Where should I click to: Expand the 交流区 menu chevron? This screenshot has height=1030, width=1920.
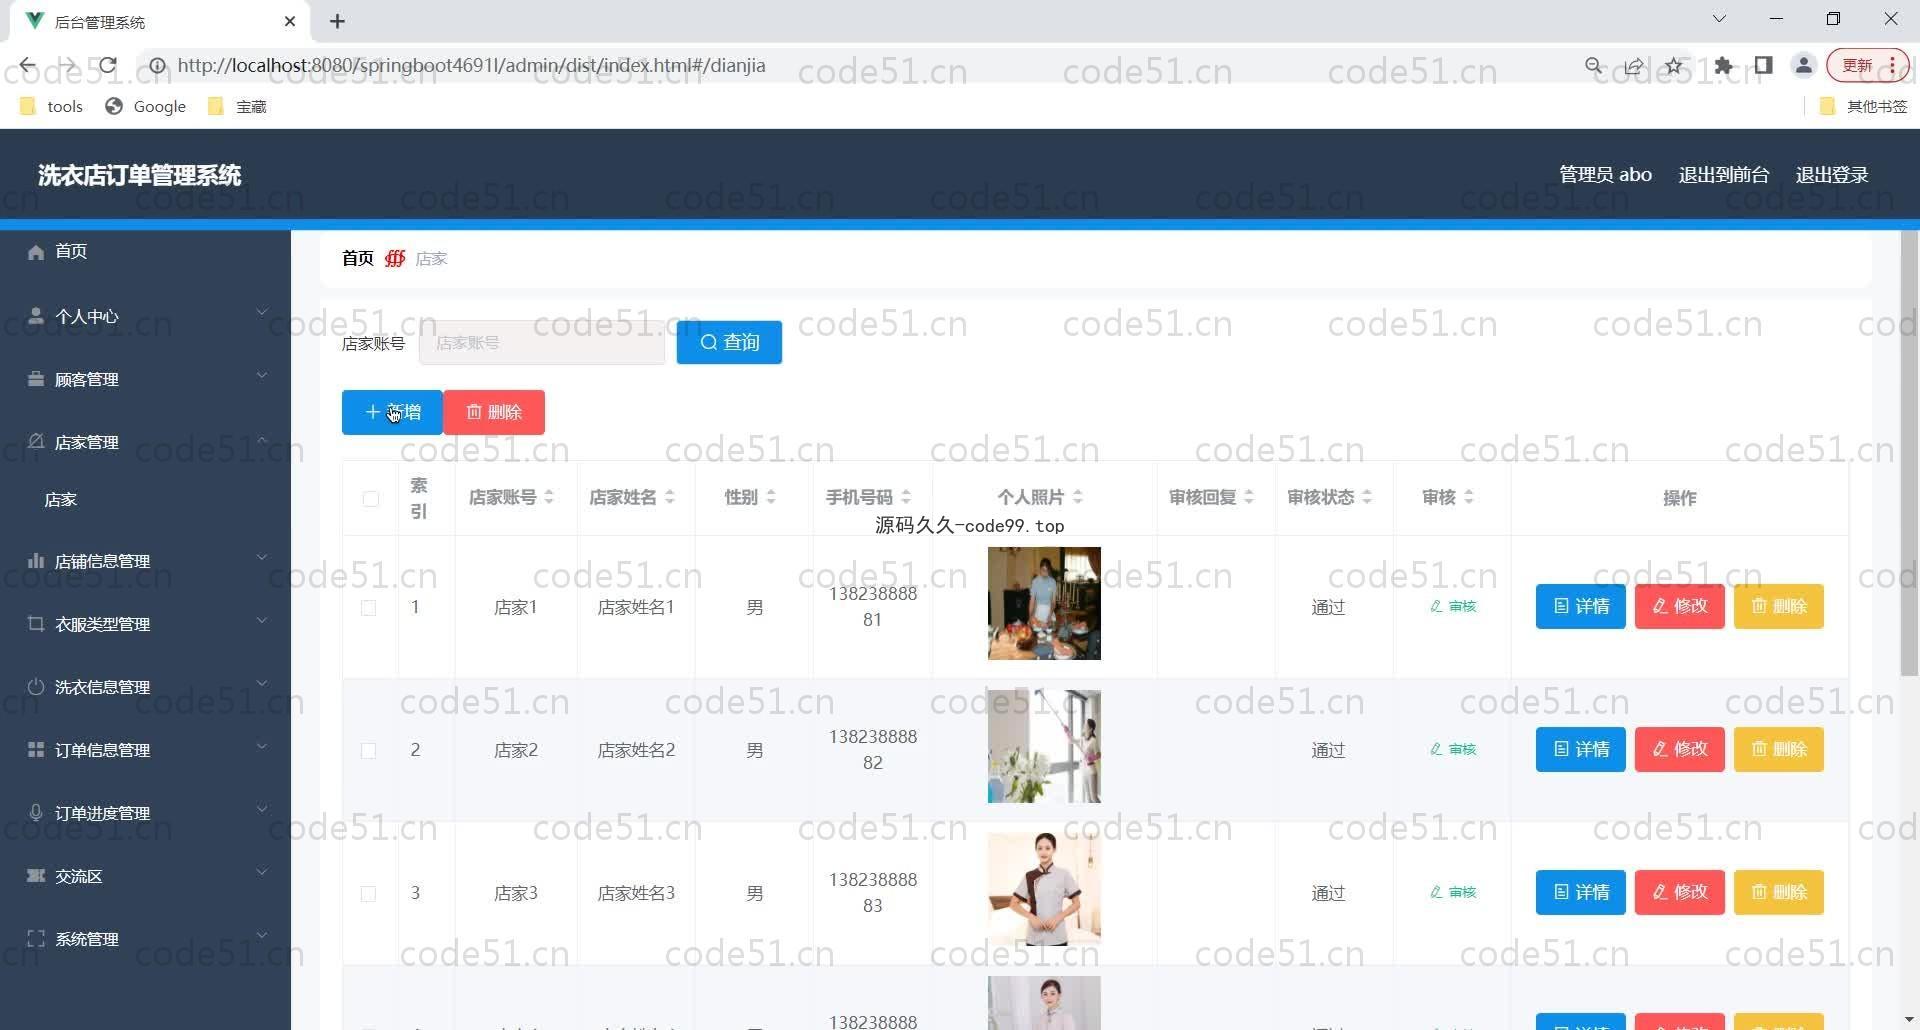coord(262,872)
